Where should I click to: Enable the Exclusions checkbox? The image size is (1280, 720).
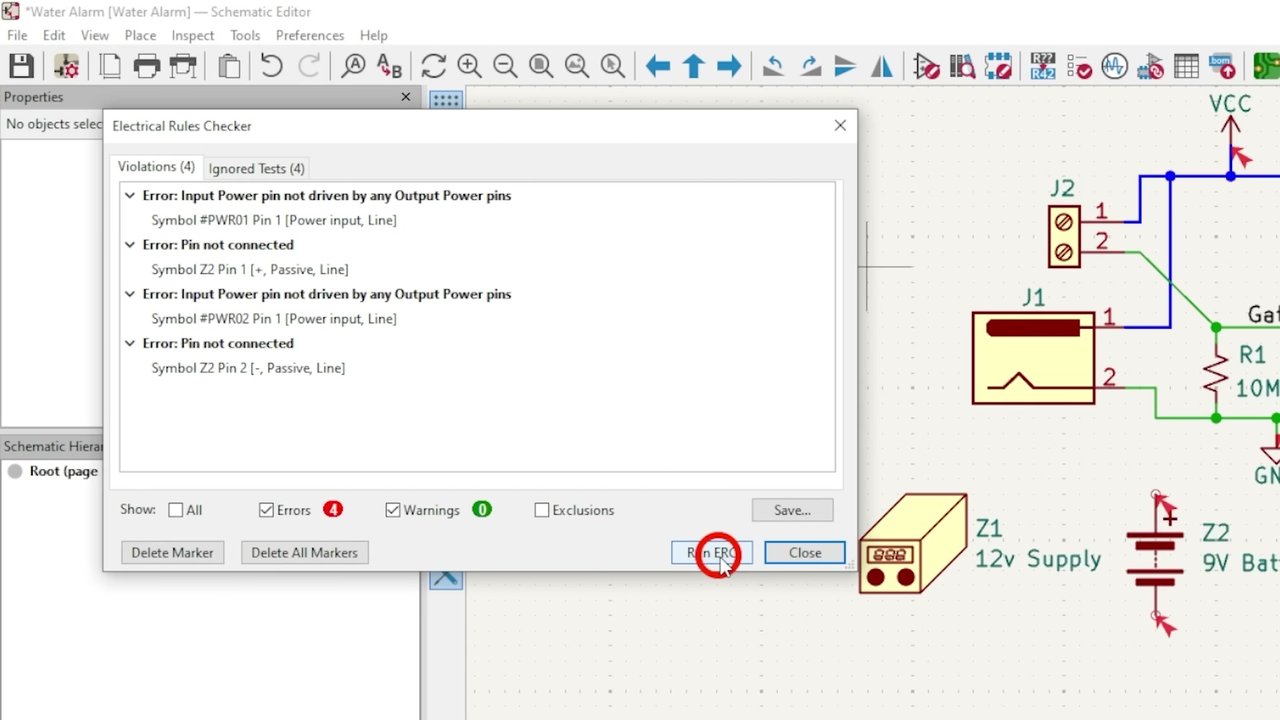[x=542, y=510]
